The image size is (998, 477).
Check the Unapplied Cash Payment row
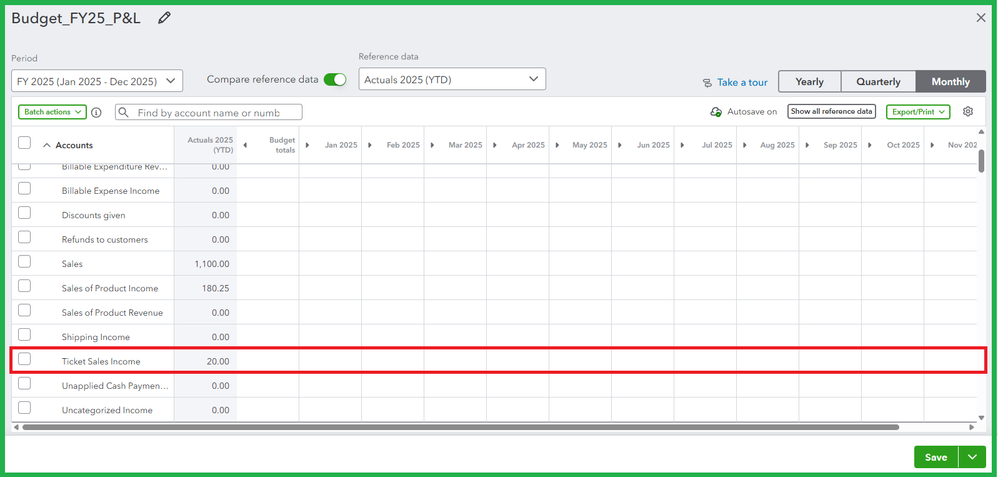[24, 383]
